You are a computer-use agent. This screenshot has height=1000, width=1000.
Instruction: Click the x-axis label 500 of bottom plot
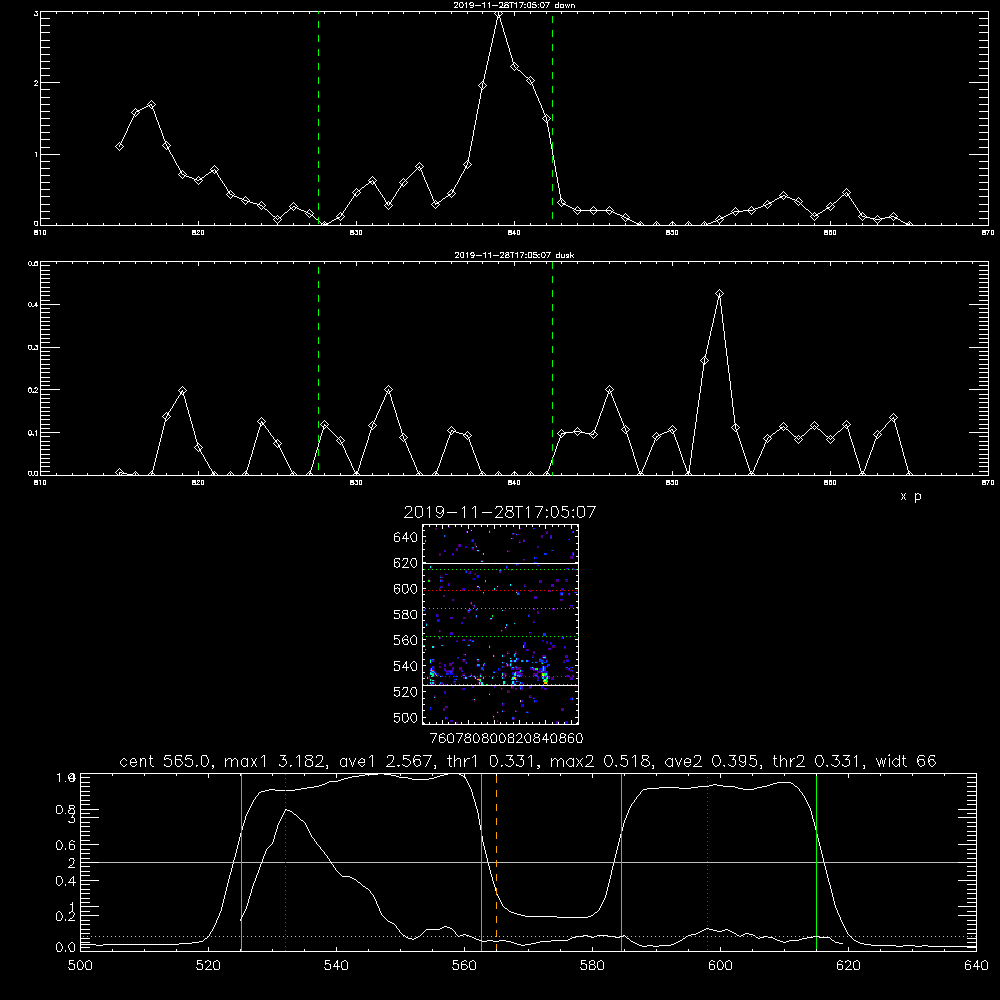(80, 966)
